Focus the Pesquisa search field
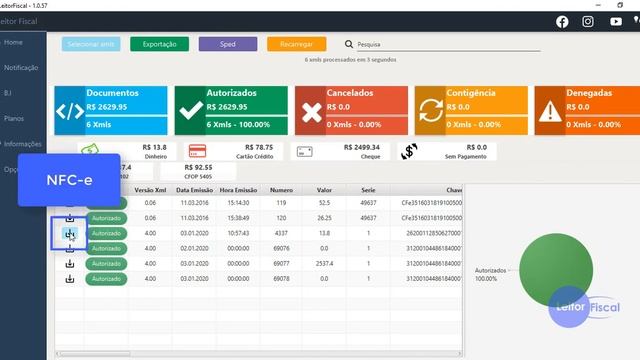The width and height of the screenshot is (640, 360). (448, 44)
